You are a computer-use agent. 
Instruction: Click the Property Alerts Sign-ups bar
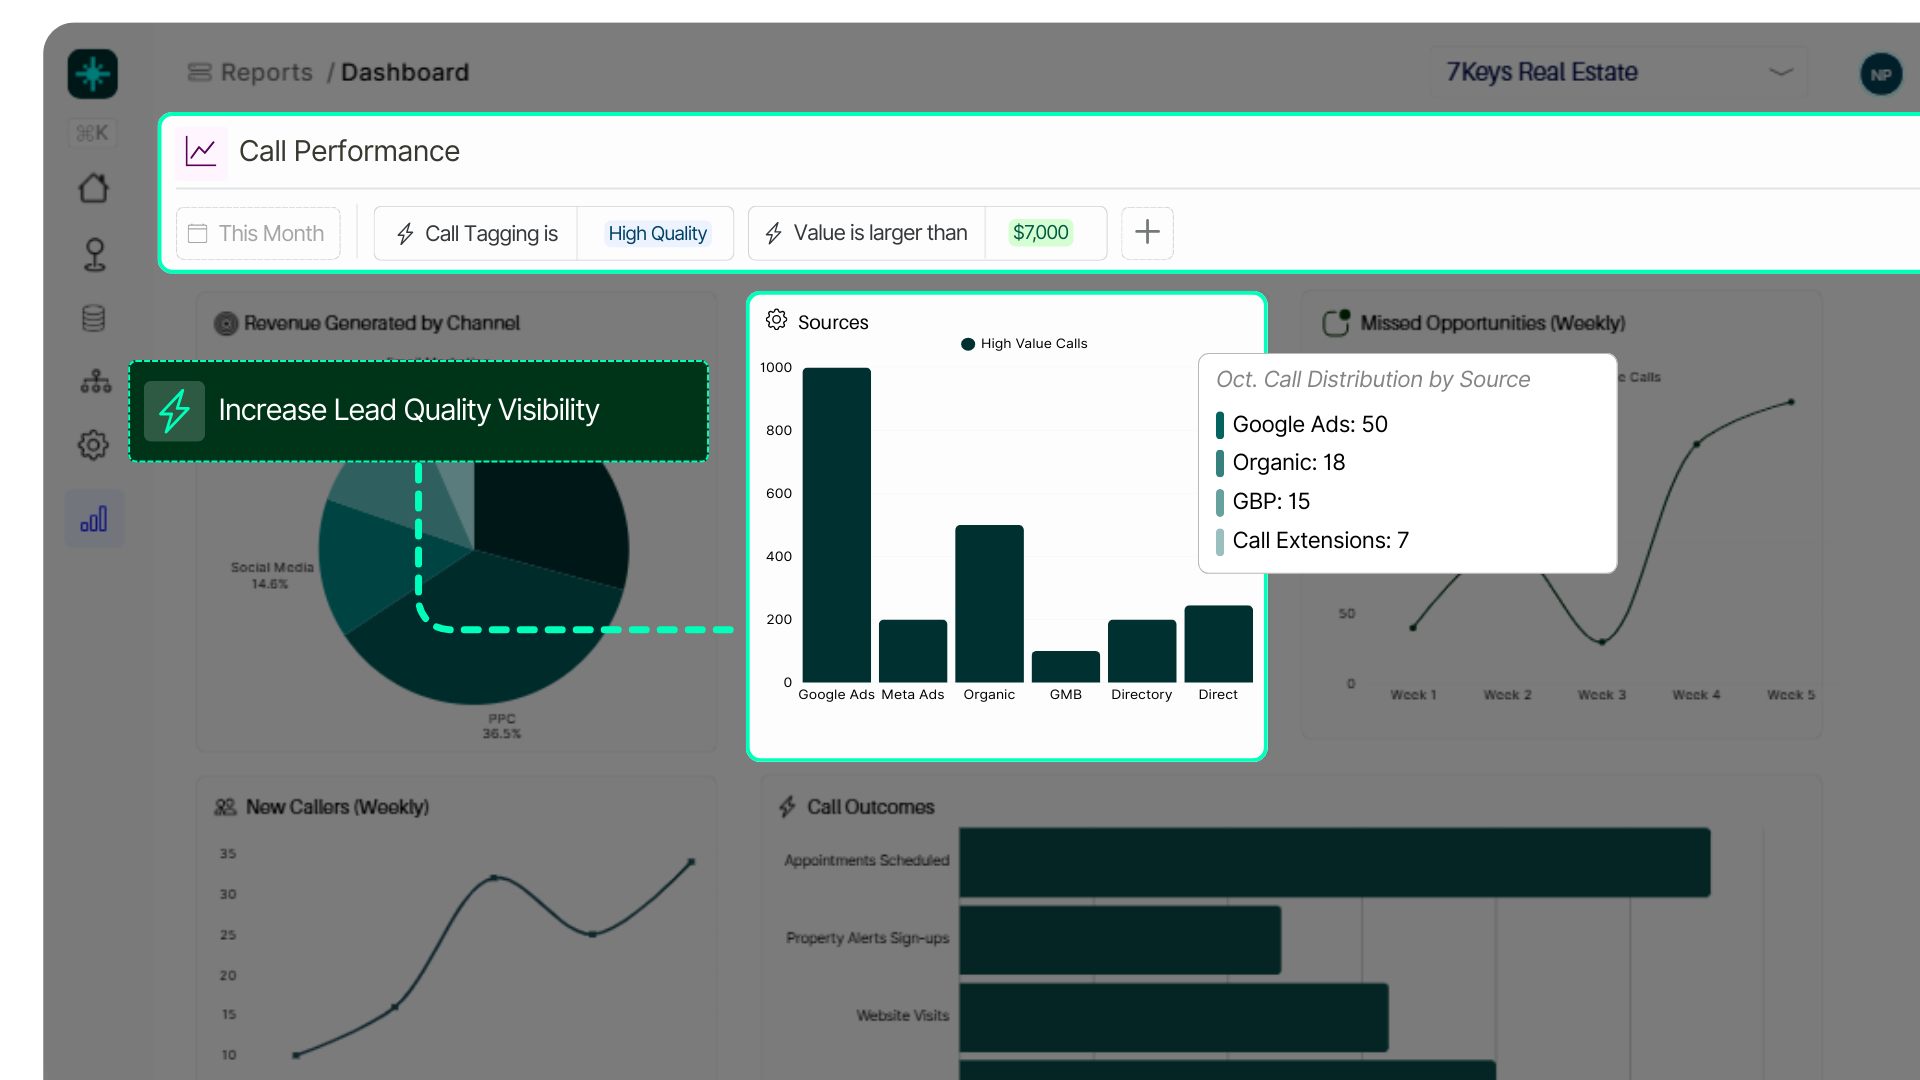tap(1120, 940)
